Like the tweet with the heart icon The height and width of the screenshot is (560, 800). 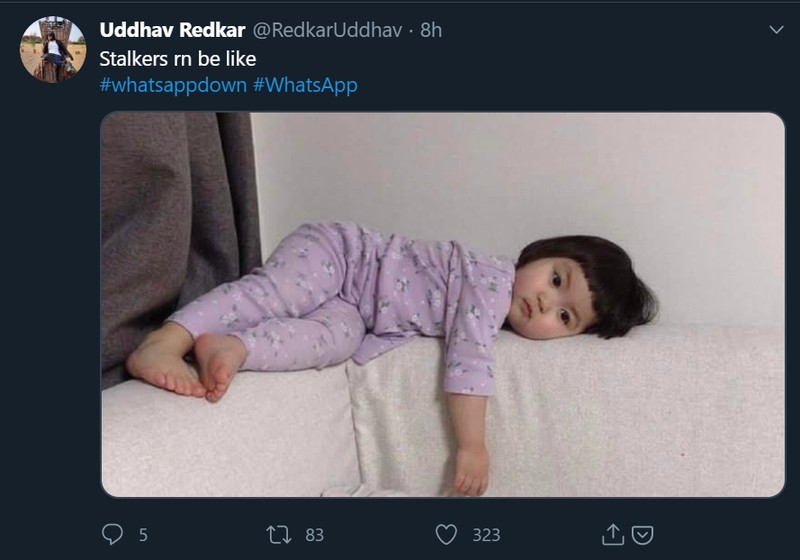point(447,535)
